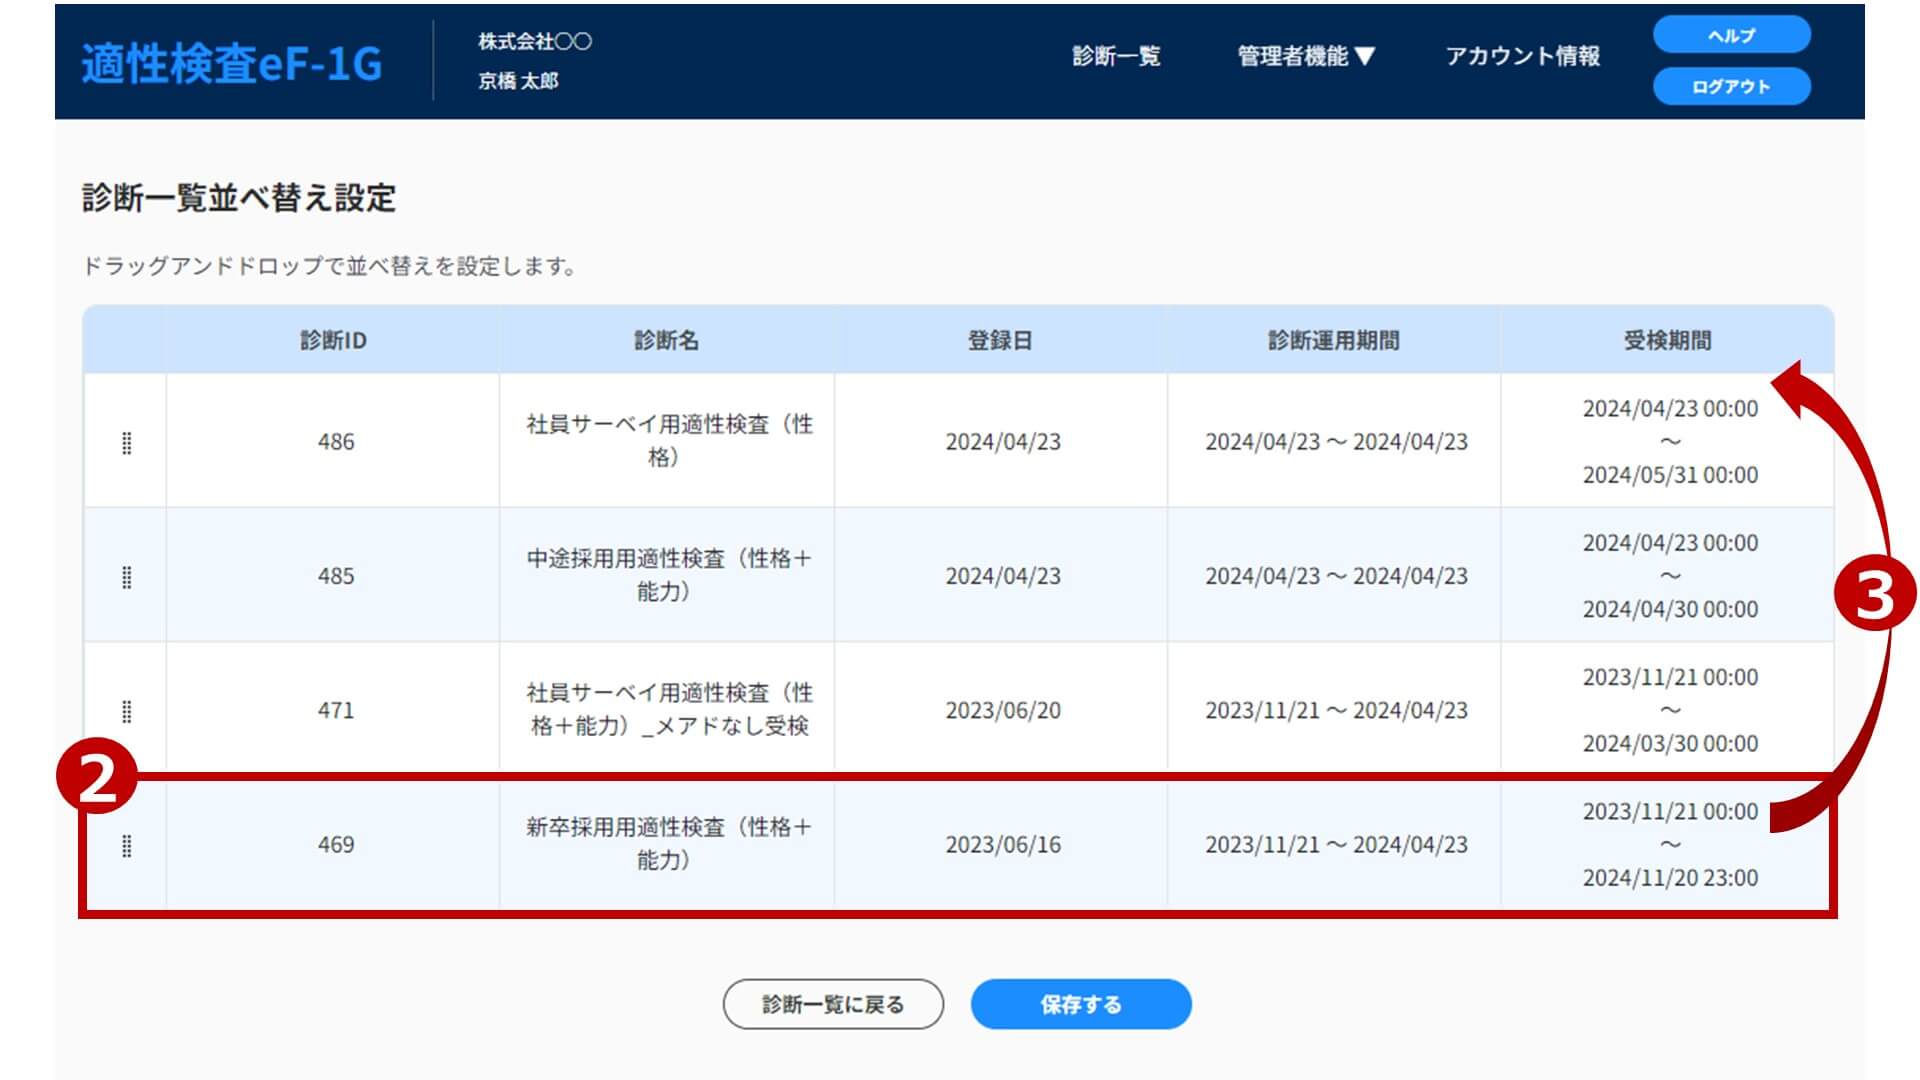Click the 診断一覧並べ替え設定 page heading
The width and height of the screenshot is (1920, 1080).
click(239, 198)
